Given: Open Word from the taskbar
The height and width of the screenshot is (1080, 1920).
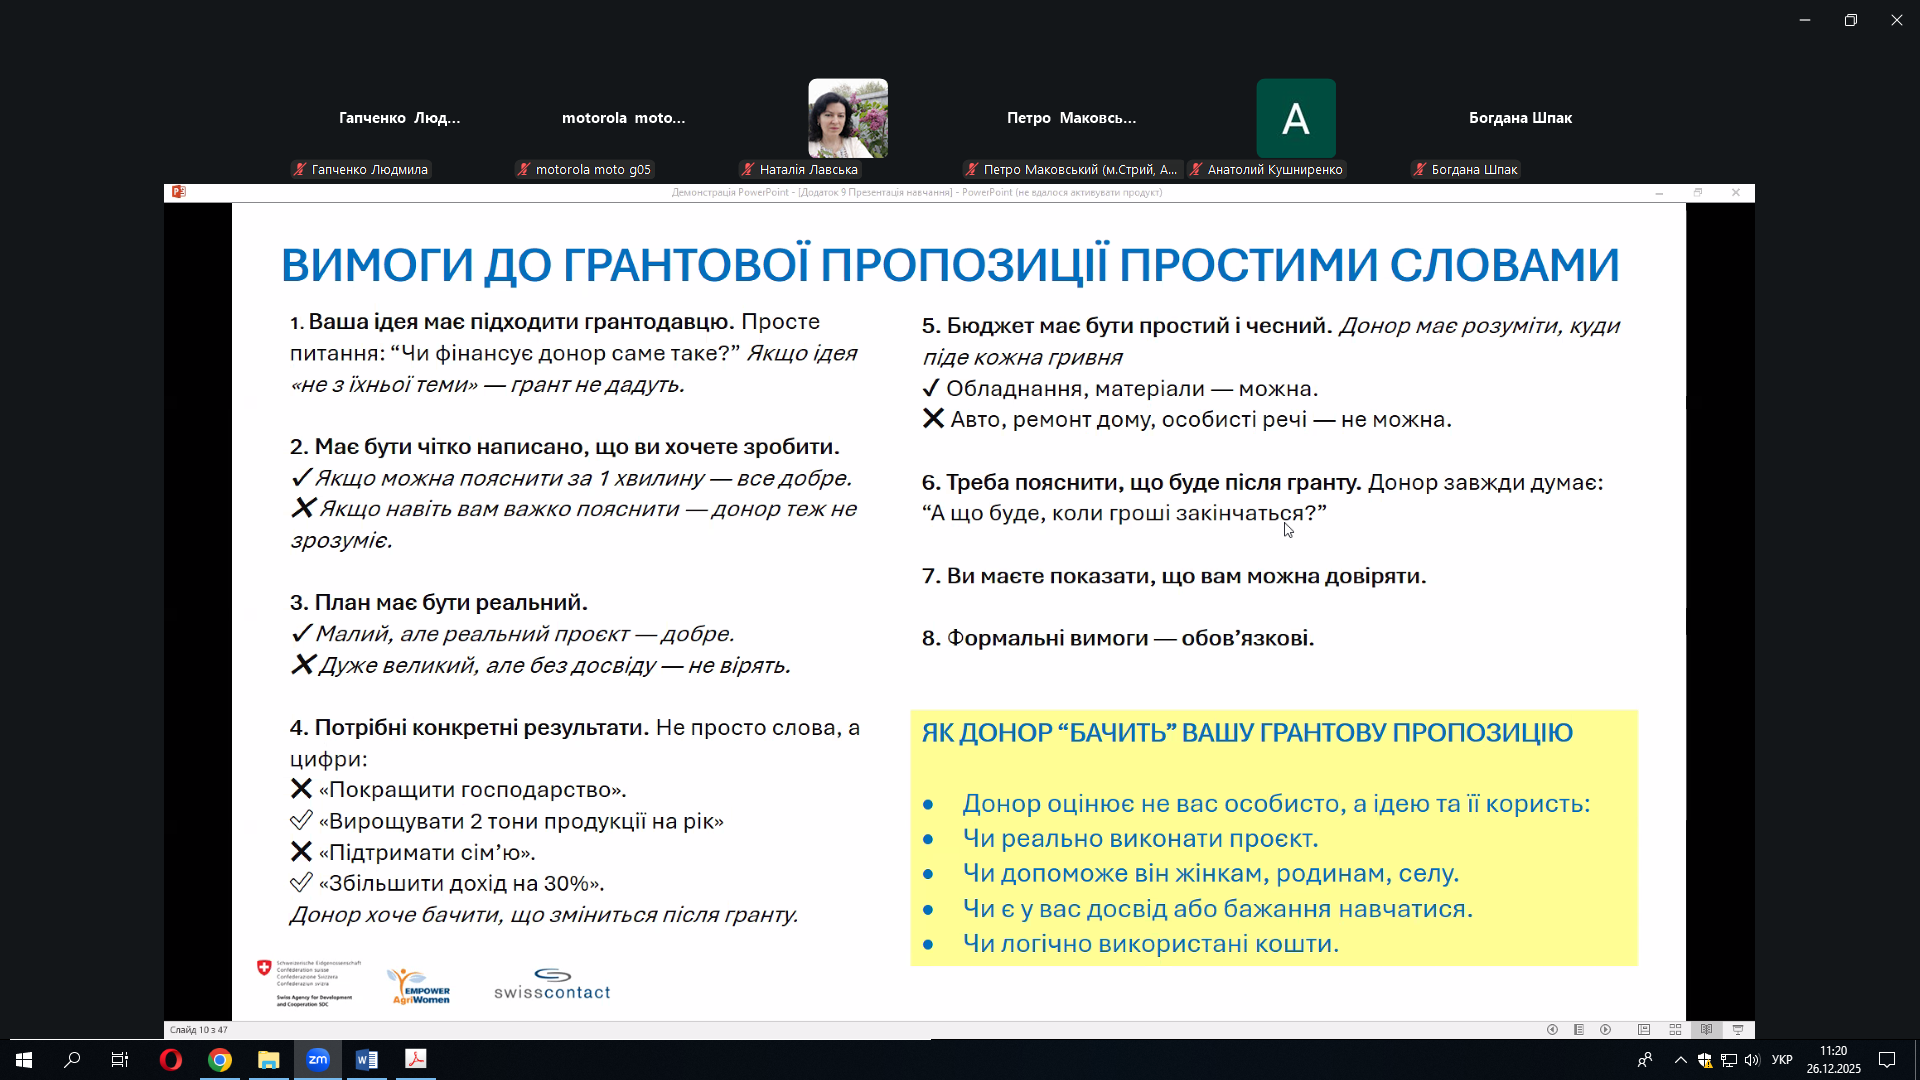Looking at the screenshot, I should pyautogui.click(x=367, y=1060).
